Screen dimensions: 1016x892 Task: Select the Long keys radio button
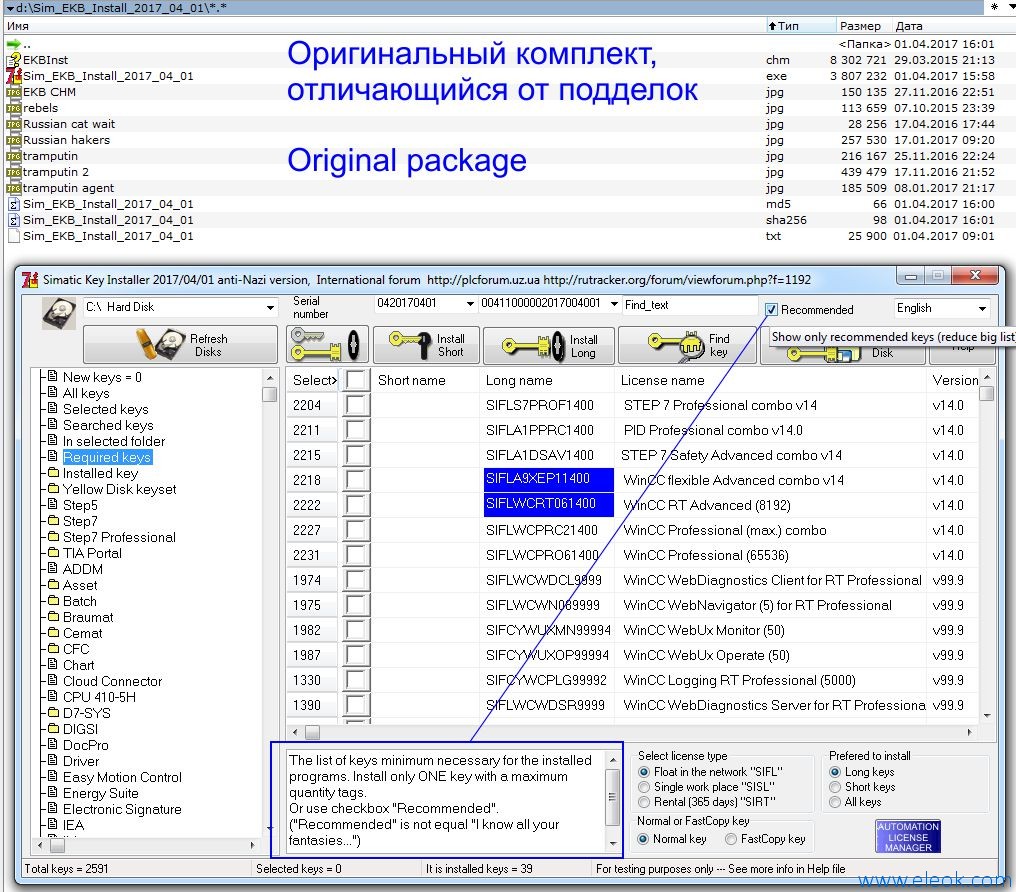[835, 772]
